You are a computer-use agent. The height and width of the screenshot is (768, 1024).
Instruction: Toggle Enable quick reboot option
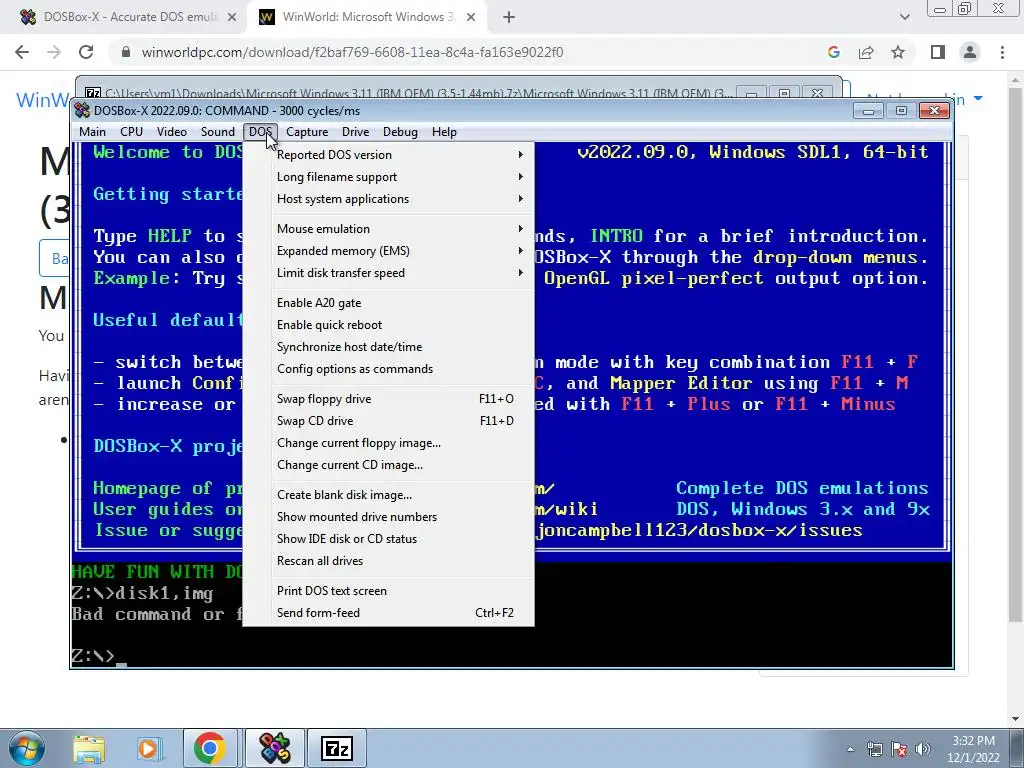click(389, 325)
